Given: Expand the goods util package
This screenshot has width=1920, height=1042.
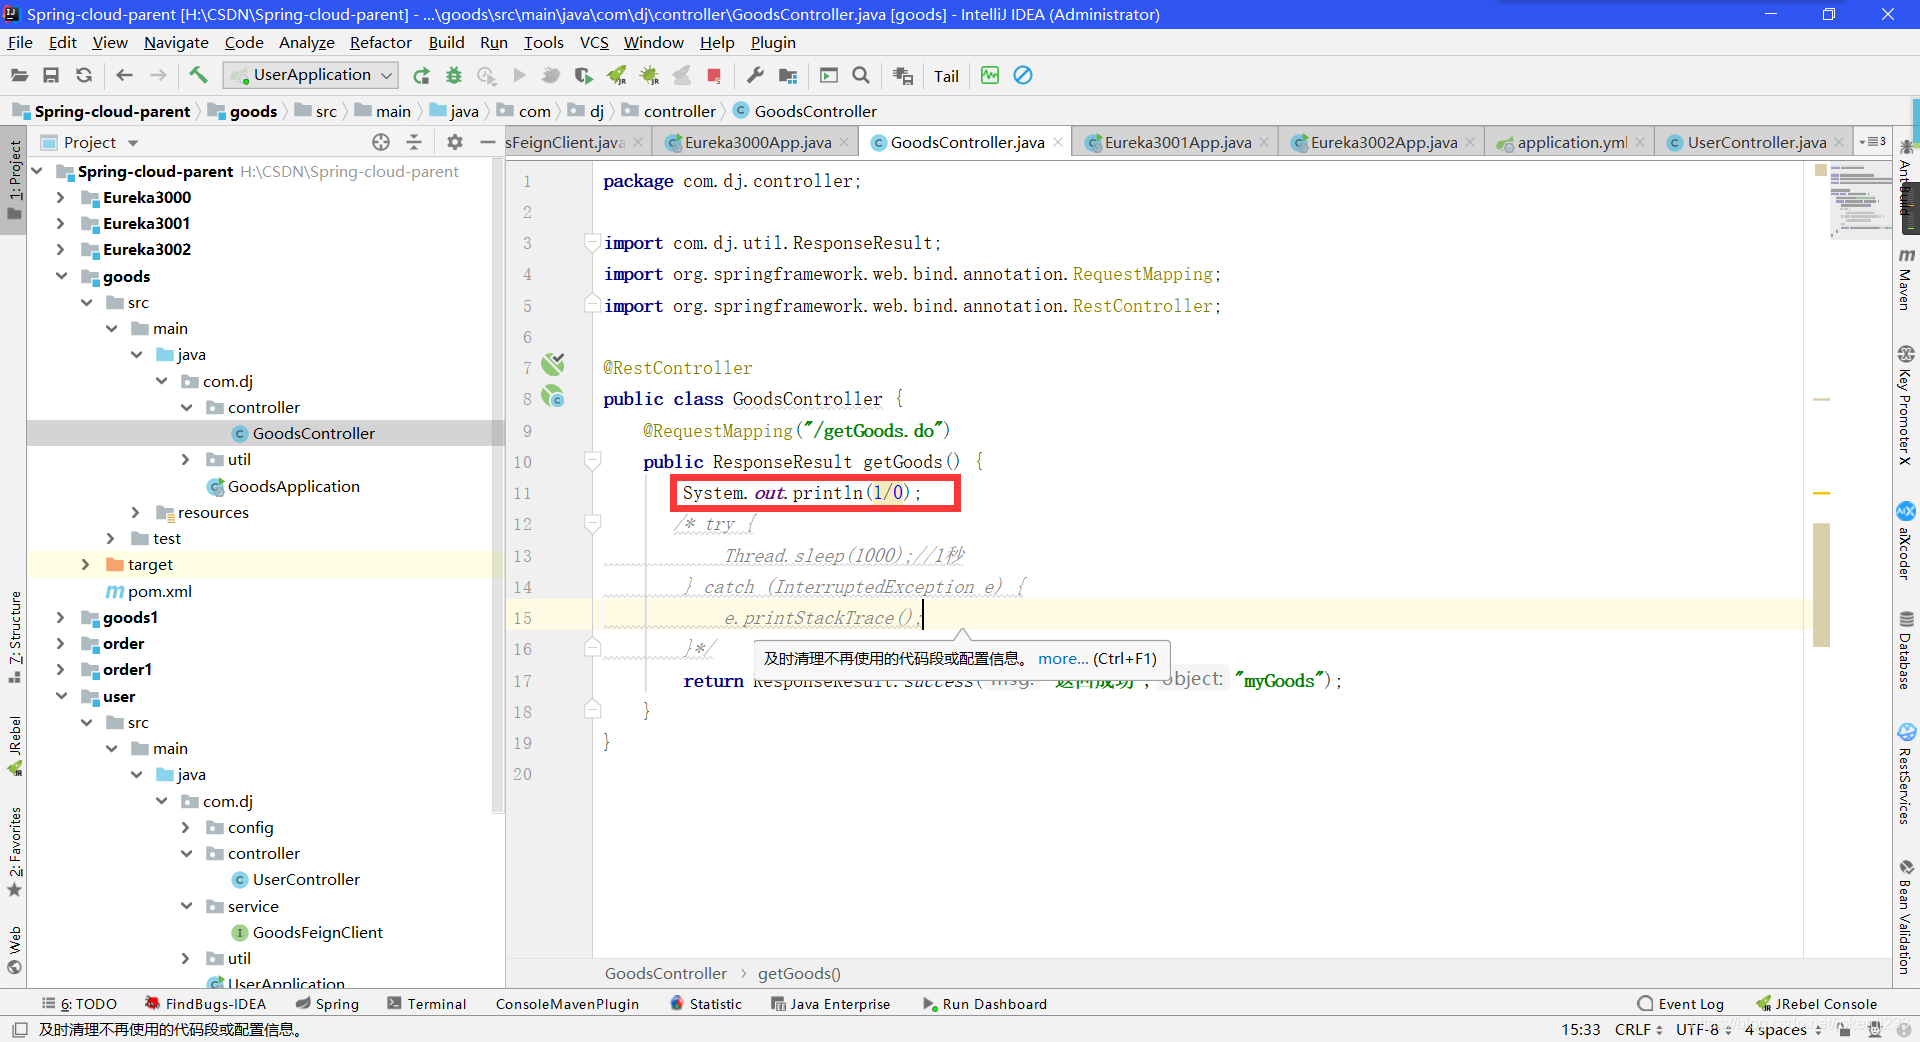Looking at the screenshot, I should [x=186, y=460].
